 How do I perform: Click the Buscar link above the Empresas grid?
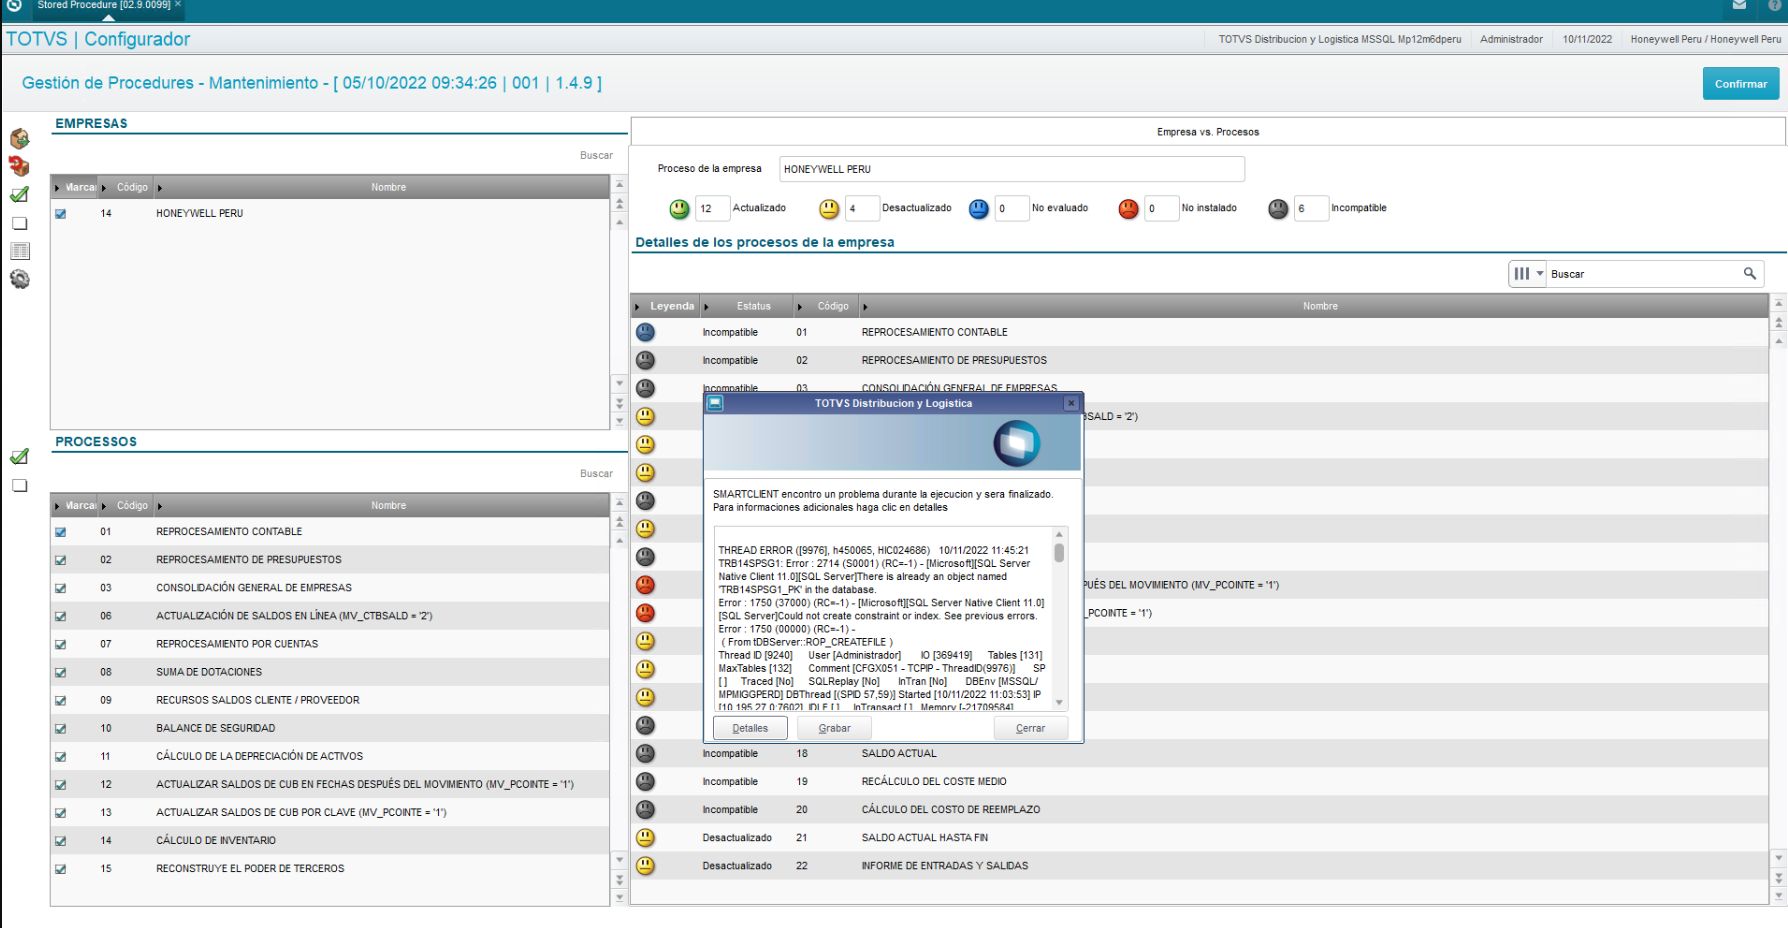[596, 155]
